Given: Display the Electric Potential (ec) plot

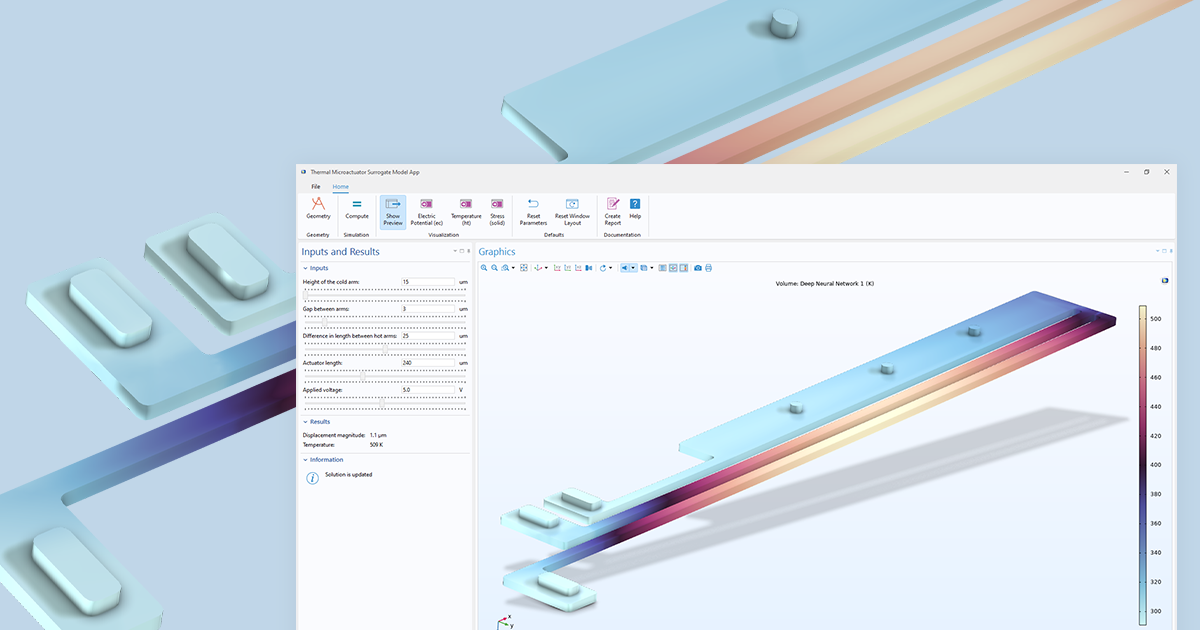Looking at the screenshot, I should (x=425, y=212).
